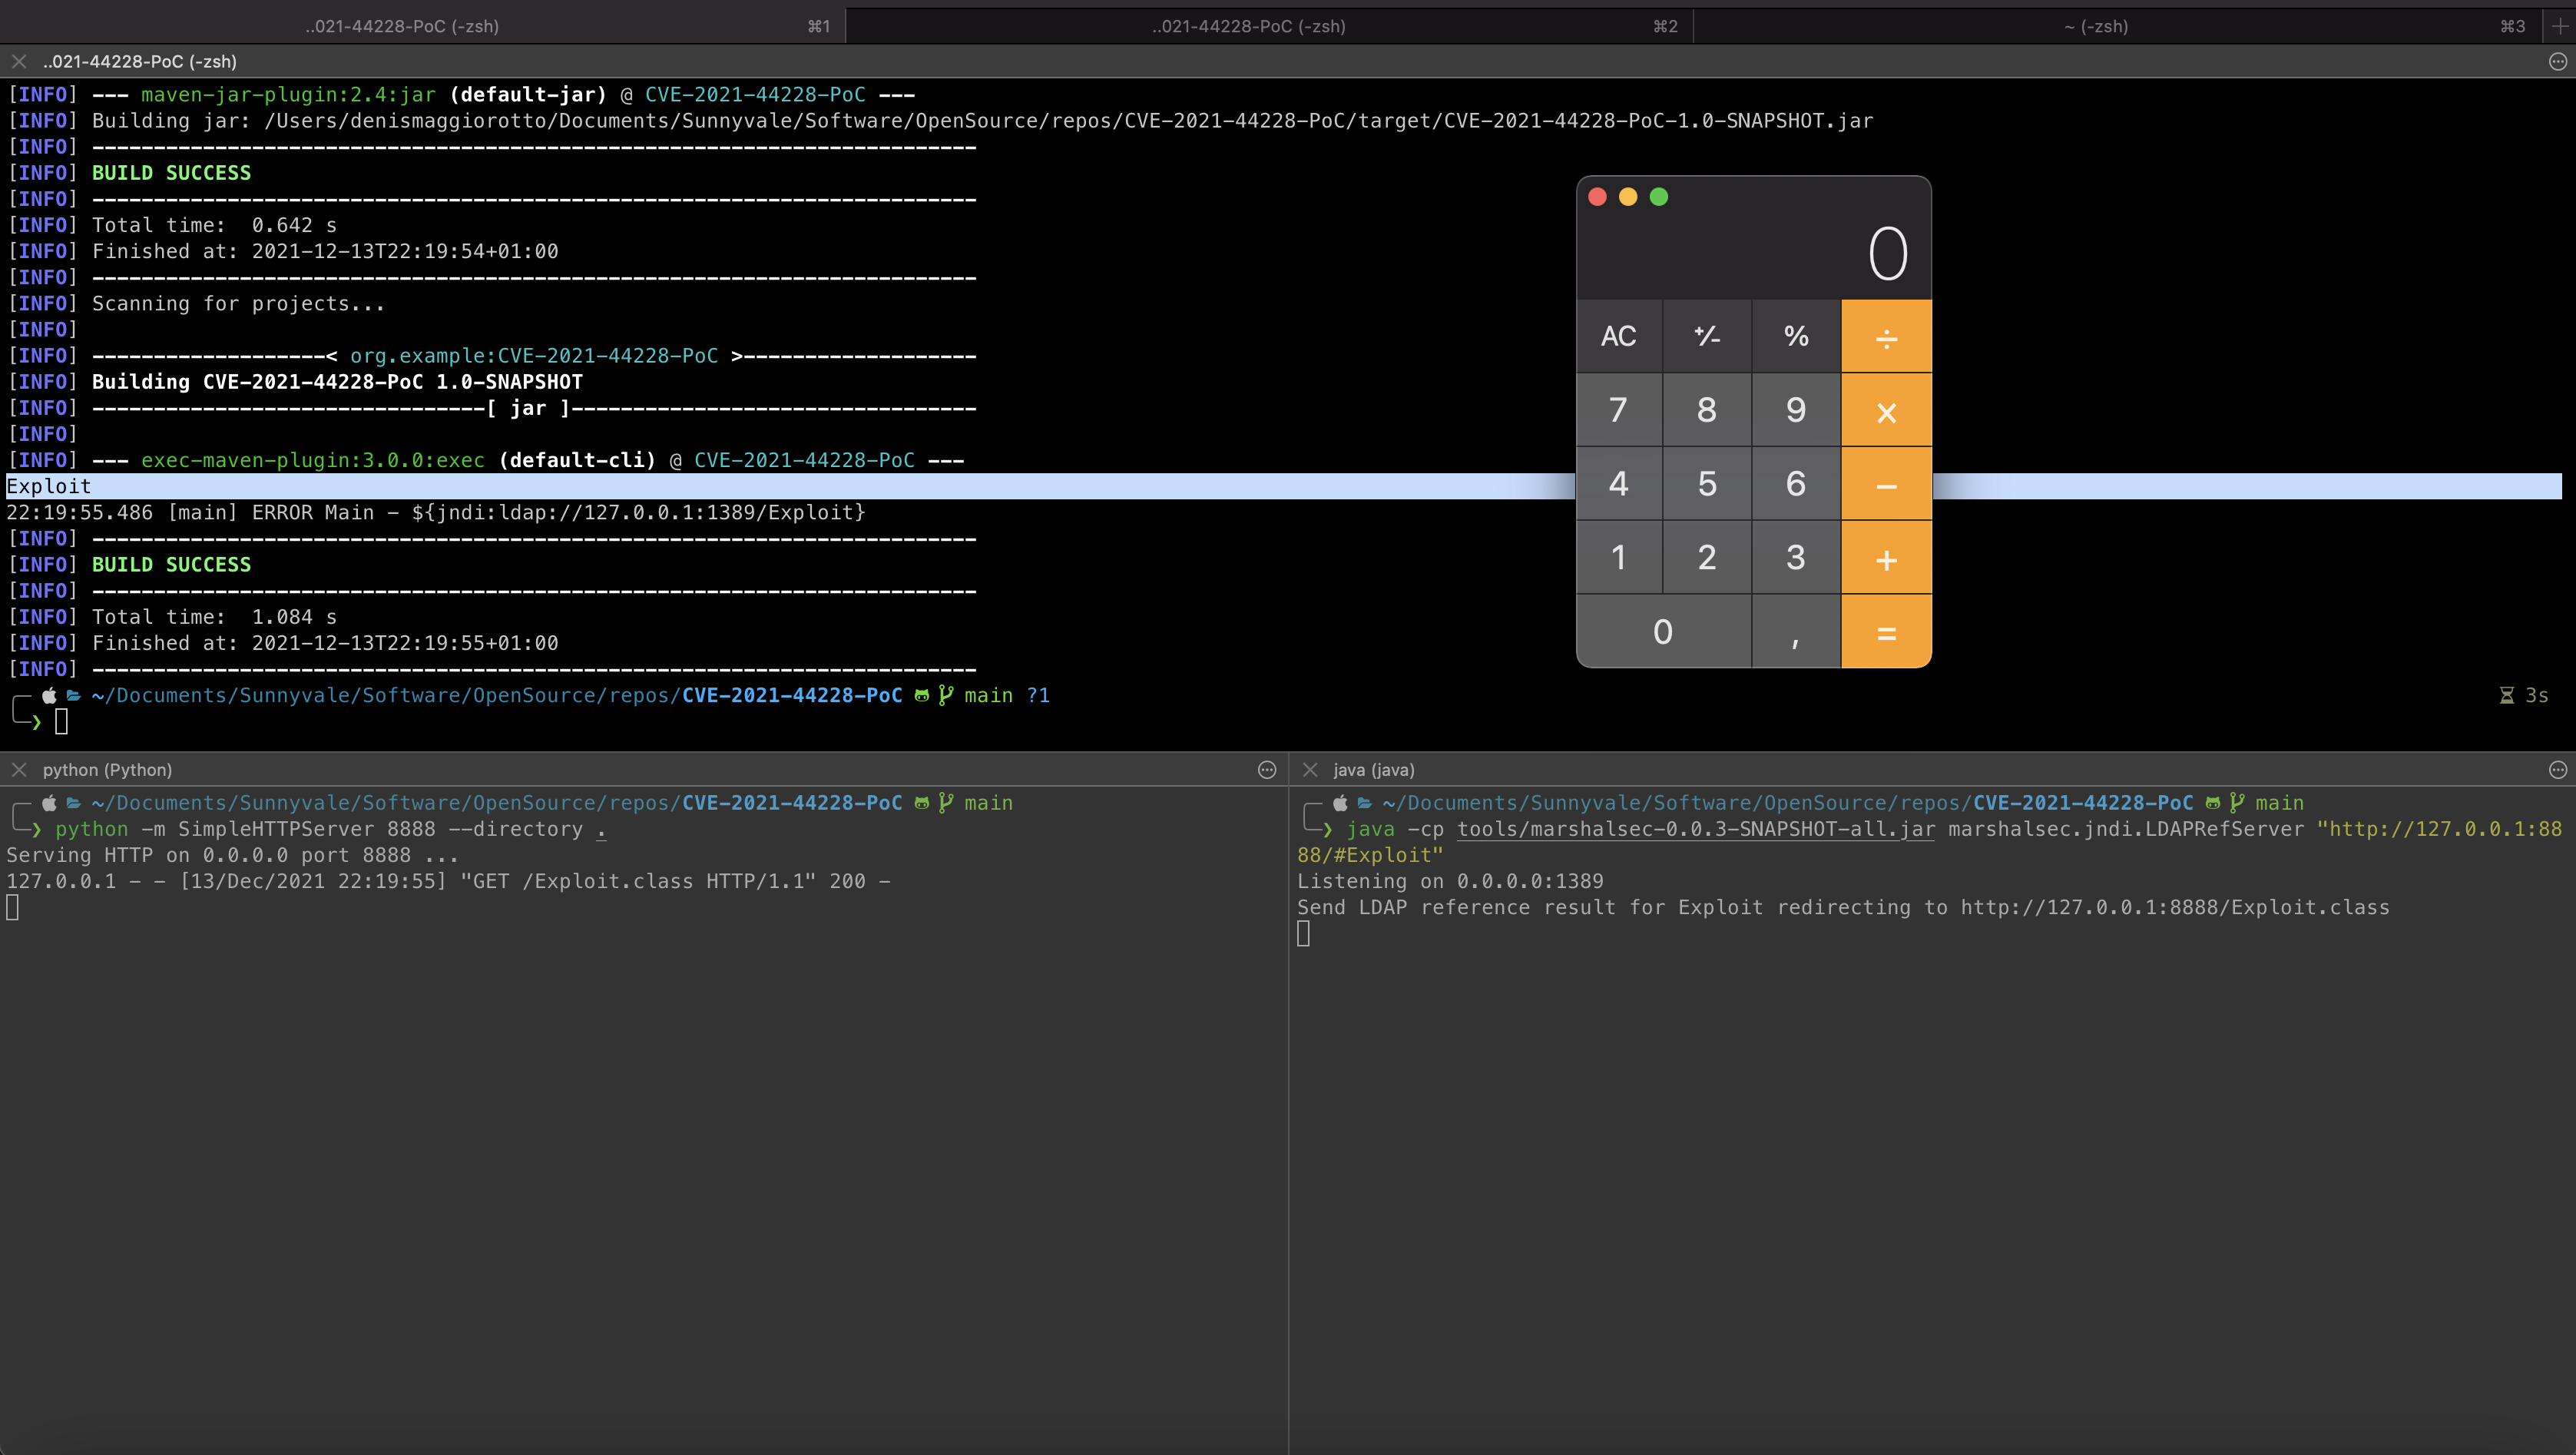
Task: Add a new terminal tab
Action: [x=2559, y=26]
